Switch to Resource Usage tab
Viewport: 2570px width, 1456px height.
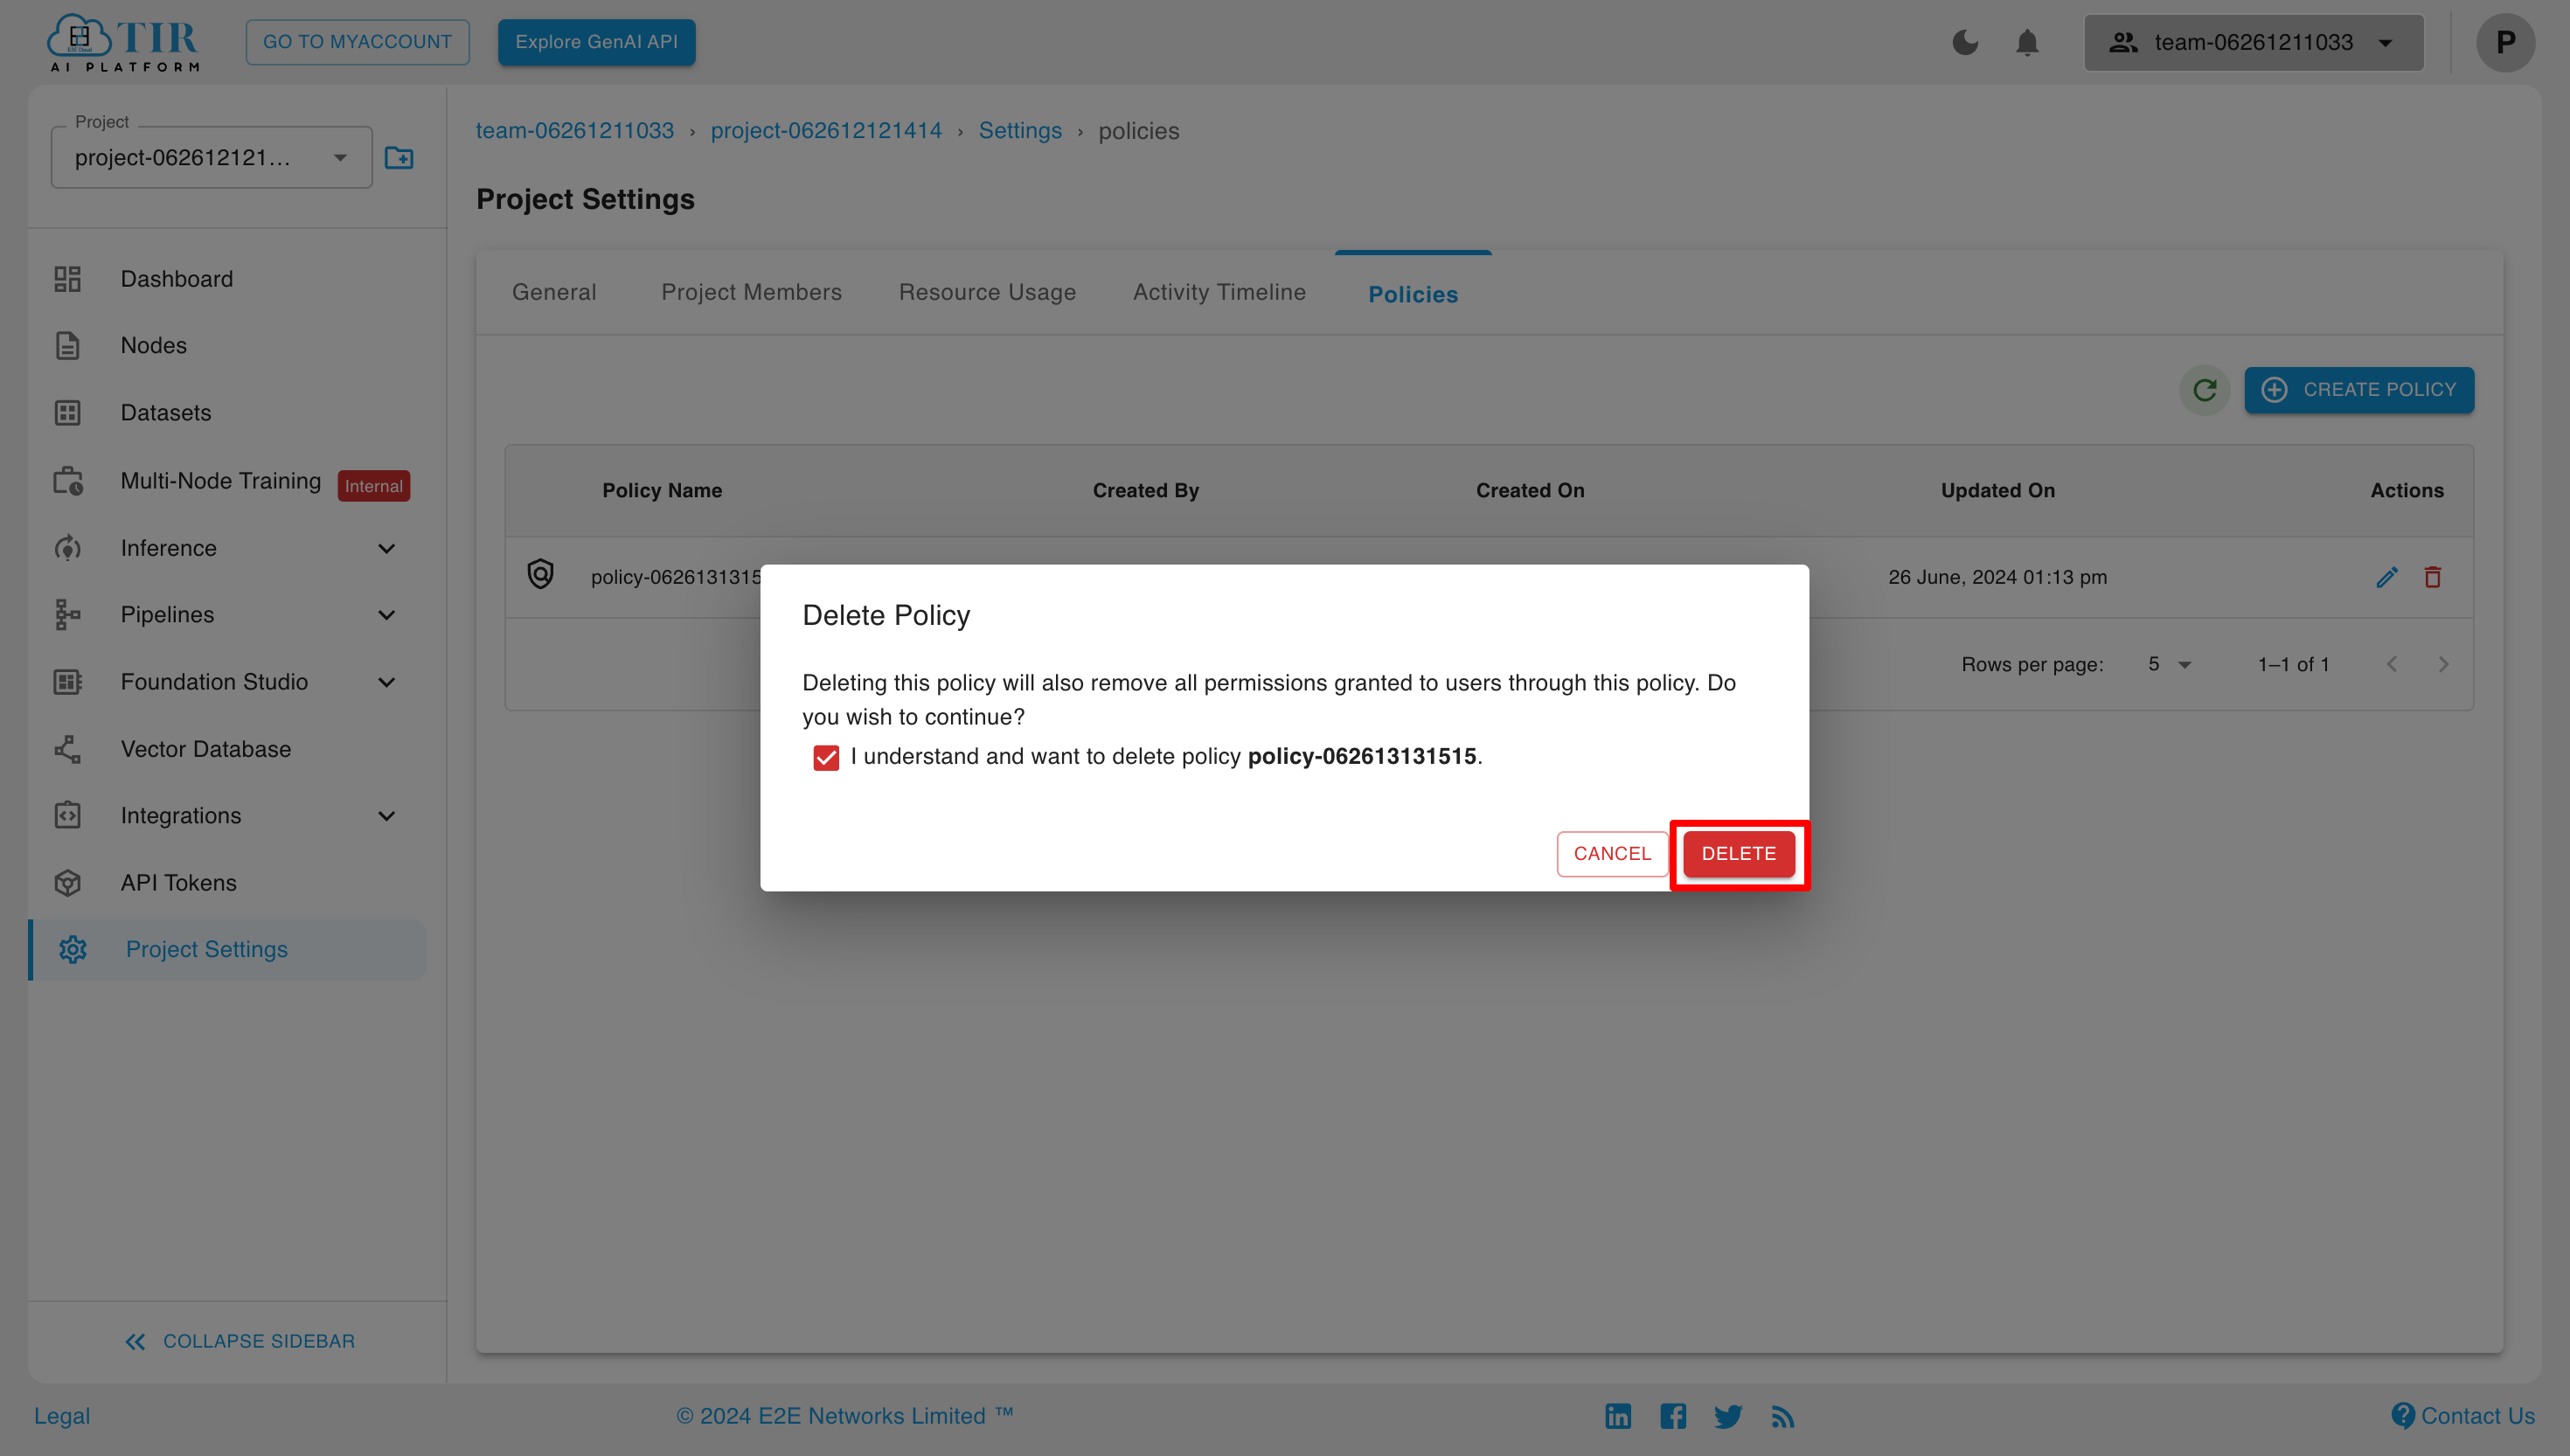987,292
